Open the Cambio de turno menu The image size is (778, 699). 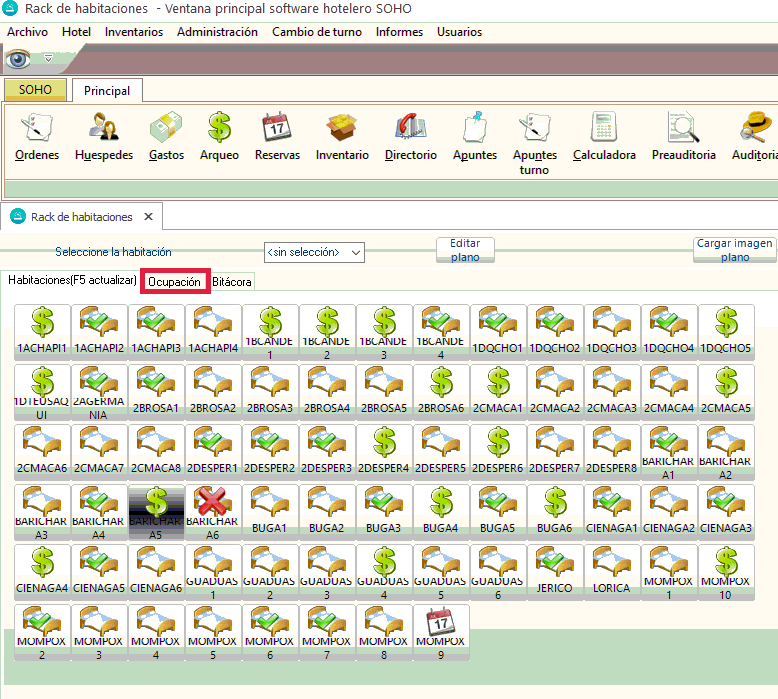point(317,32)
